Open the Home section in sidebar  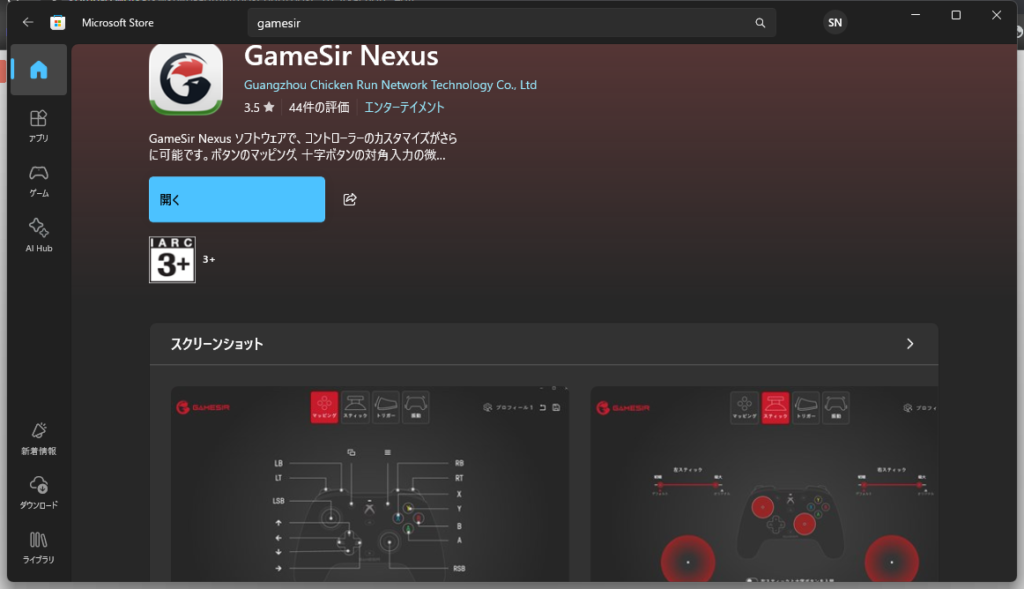(x=39, y=70)
